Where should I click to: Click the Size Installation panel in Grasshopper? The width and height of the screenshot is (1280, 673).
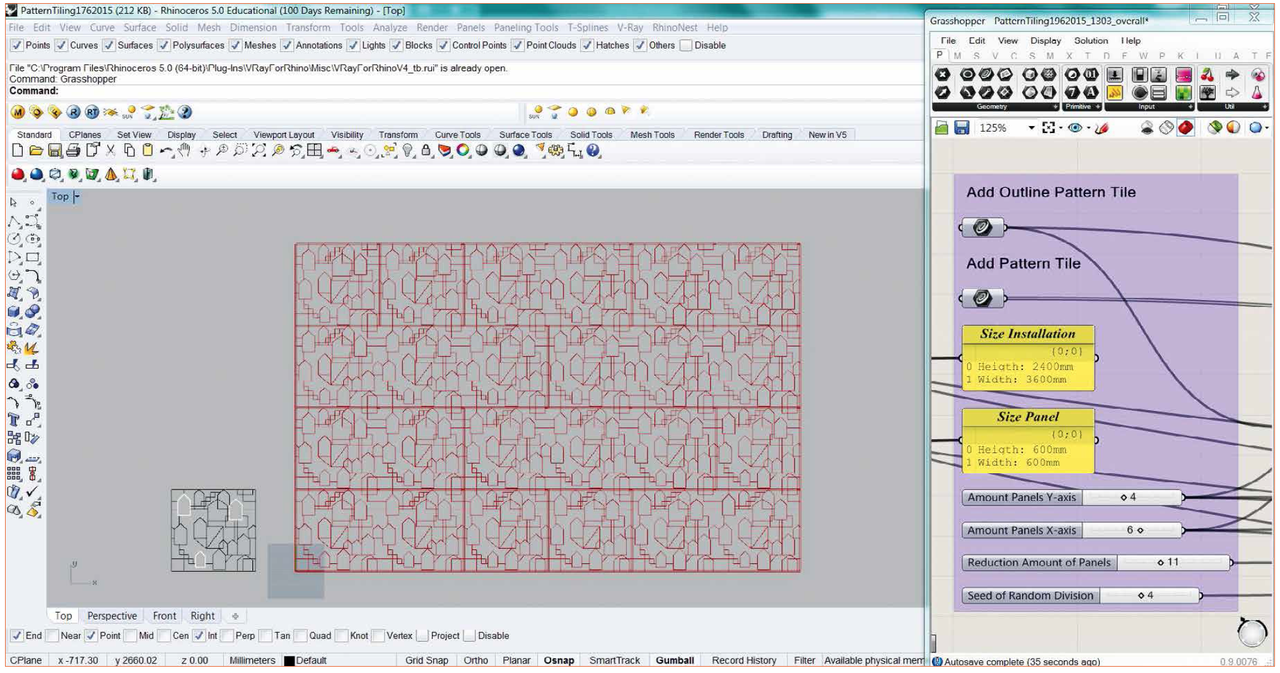click(x=1028, y=360)
